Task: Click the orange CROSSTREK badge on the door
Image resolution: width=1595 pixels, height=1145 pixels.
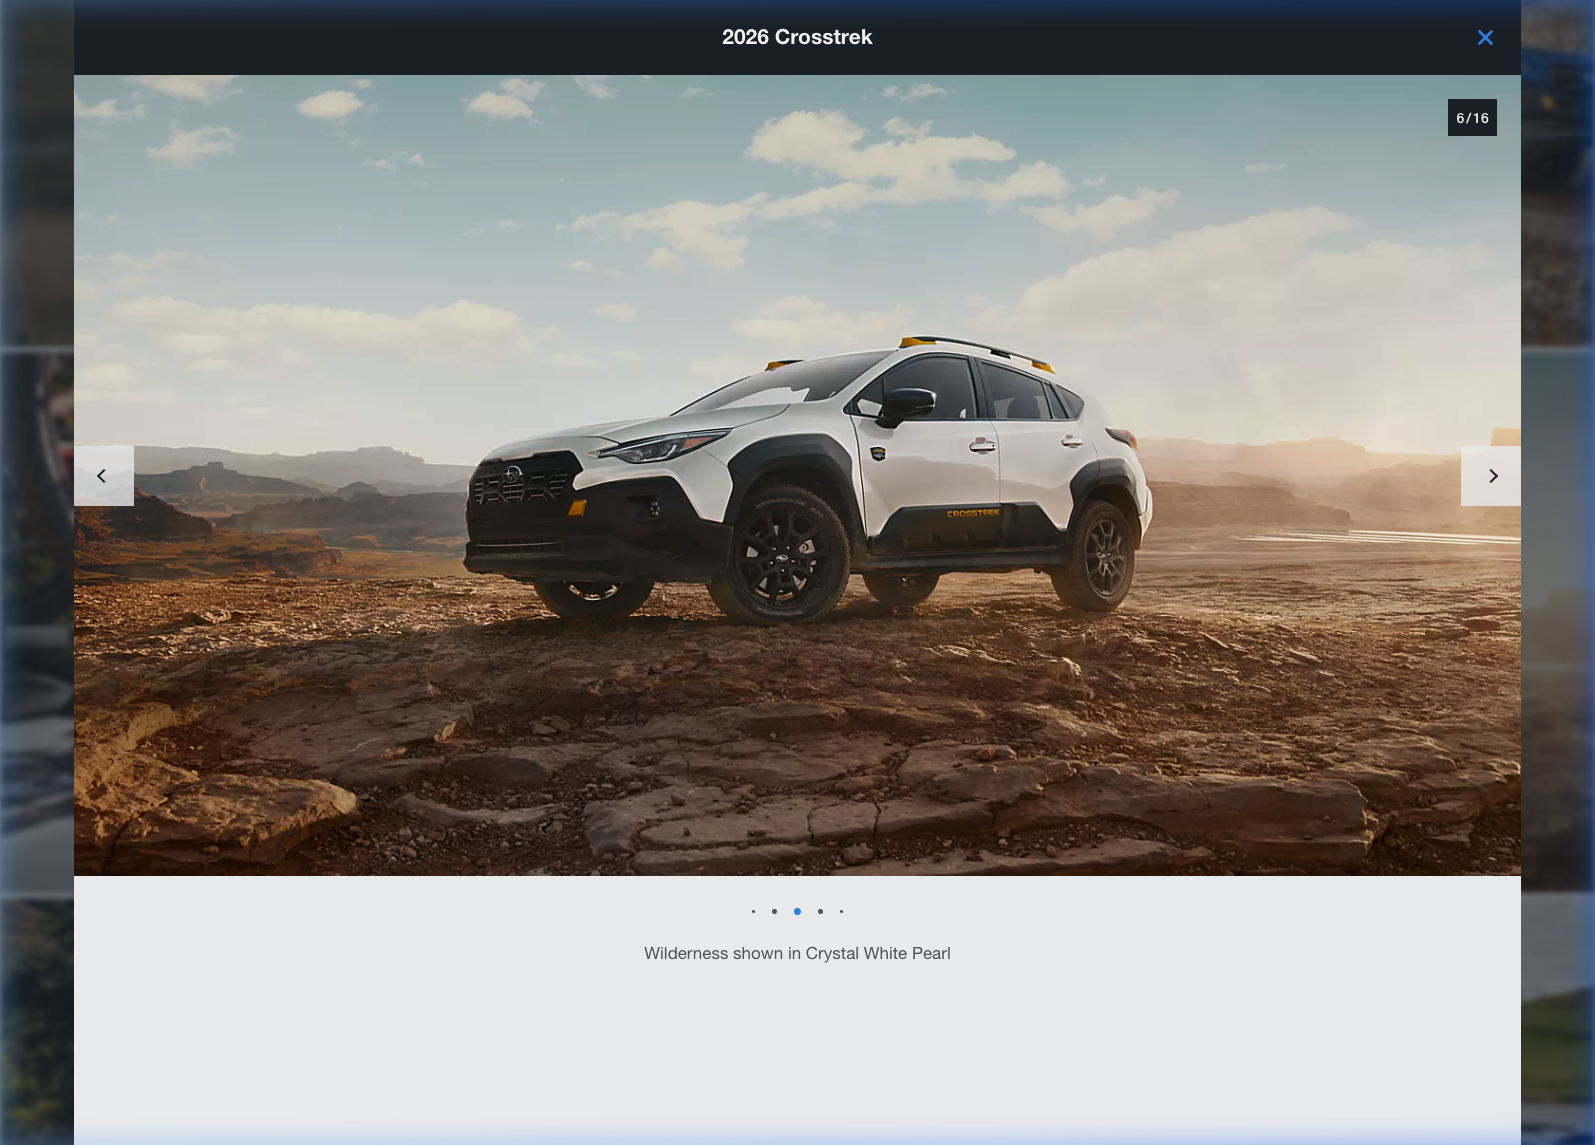Action: point(973,513)
